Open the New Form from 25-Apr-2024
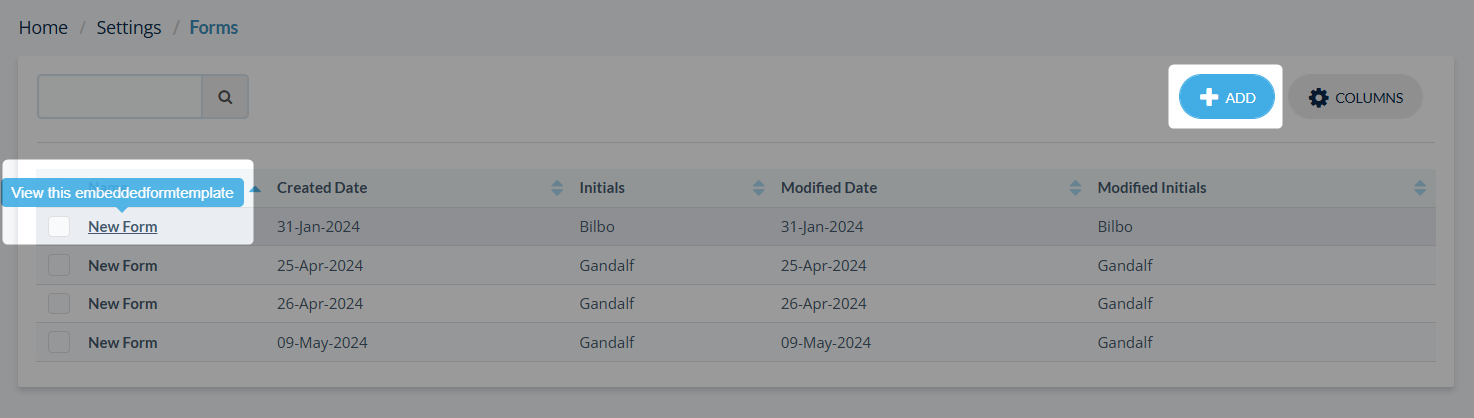This screenshot has width=1474, height=418. [122, 265]
